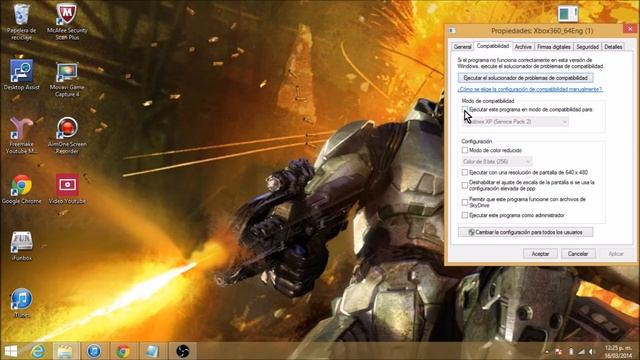
Task: Click Cambiar la configuración para todos los usuarios
Action: tap(526, 232)
